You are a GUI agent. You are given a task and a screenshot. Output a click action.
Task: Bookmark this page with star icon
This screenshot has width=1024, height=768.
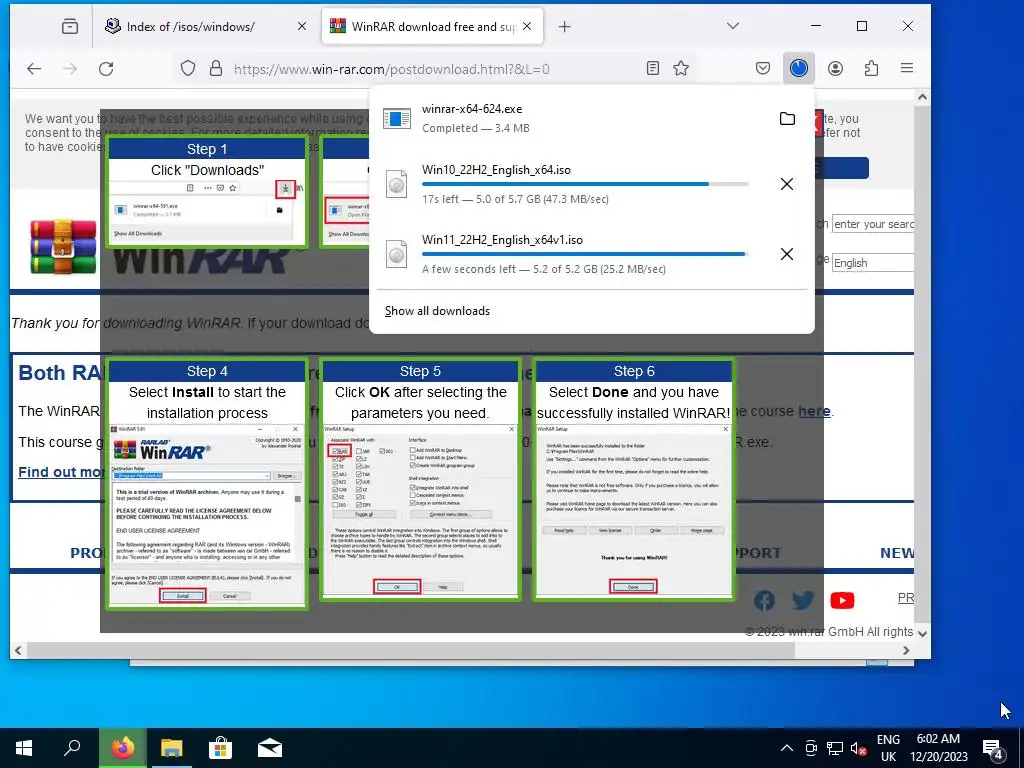click(681, 68)
